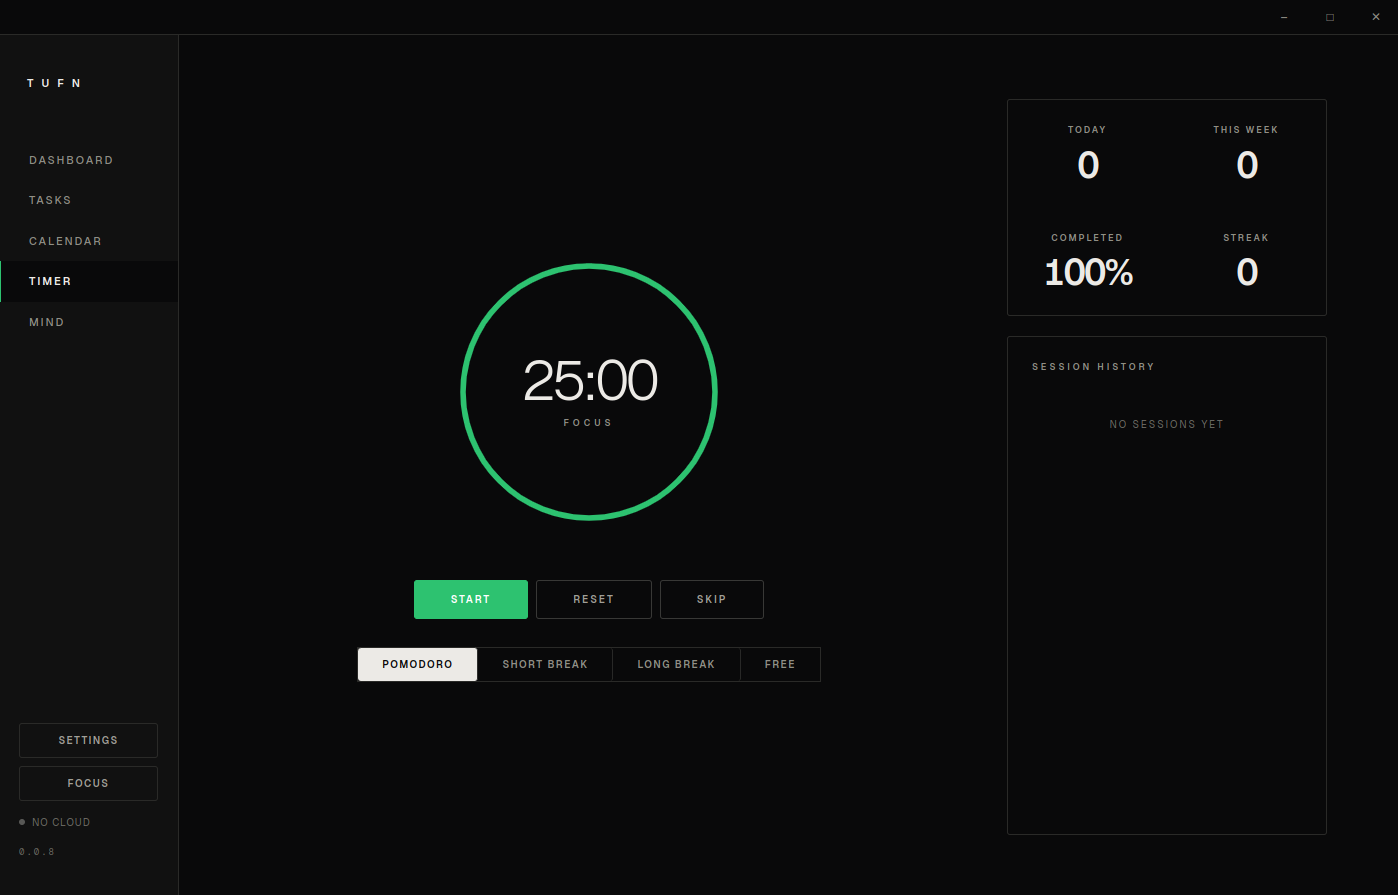Switch to the Calendar view
This screenshot has height=895, width=1398.
click(x=65, y=241)
